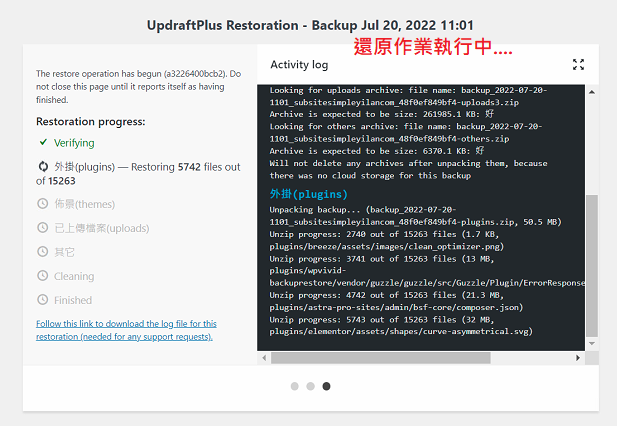Open the restoration log file download link
The height and width of the screenshot is (426, 617).
tap(126, 330)
